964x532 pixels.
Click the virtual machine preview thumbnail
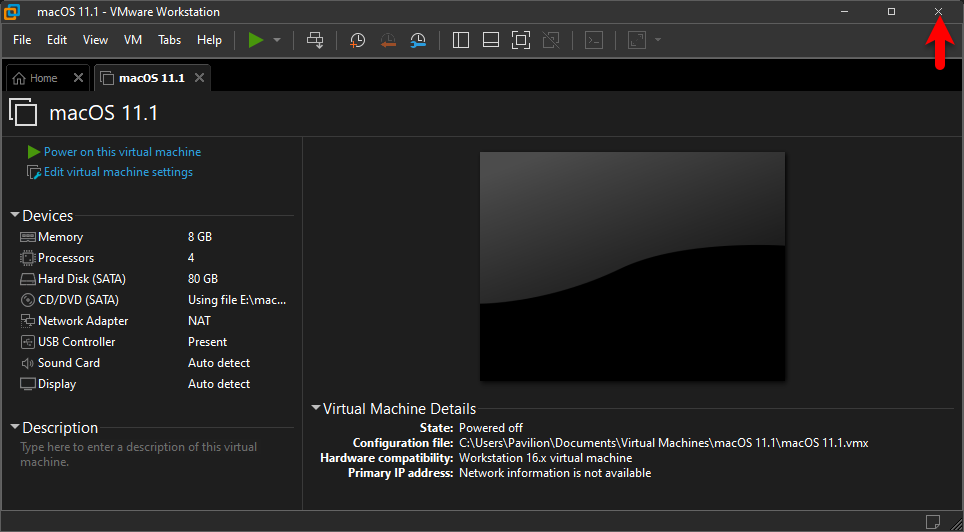coord(632,266)
